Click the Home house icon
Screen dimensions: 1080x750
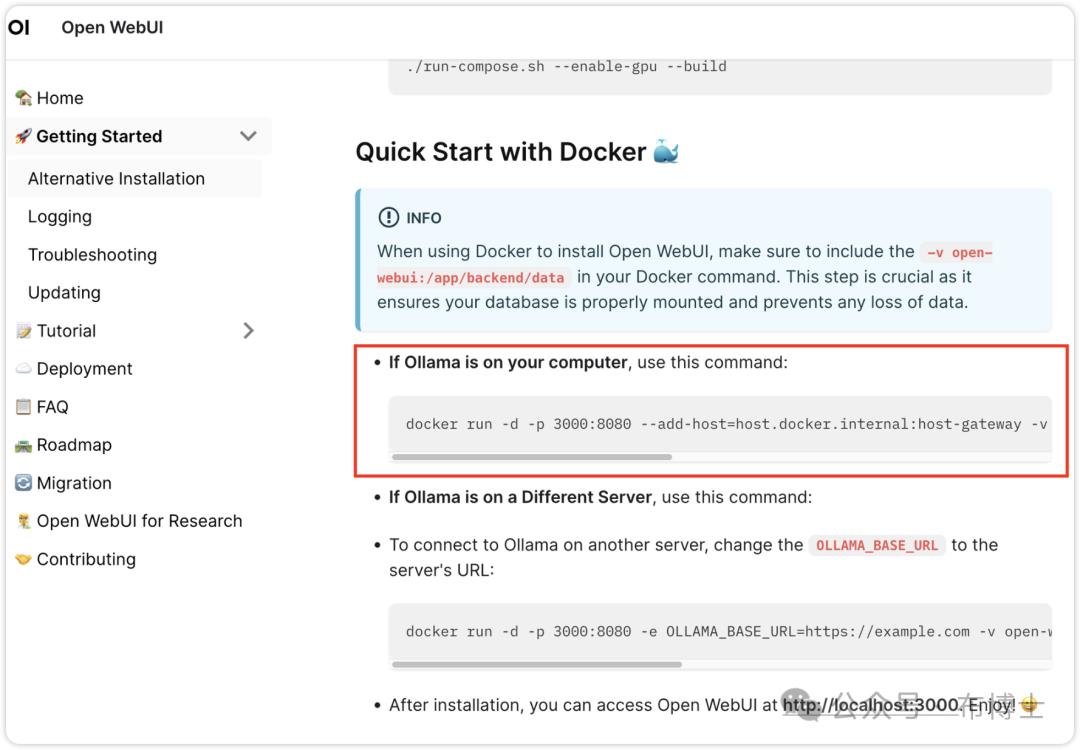(23, 98)
